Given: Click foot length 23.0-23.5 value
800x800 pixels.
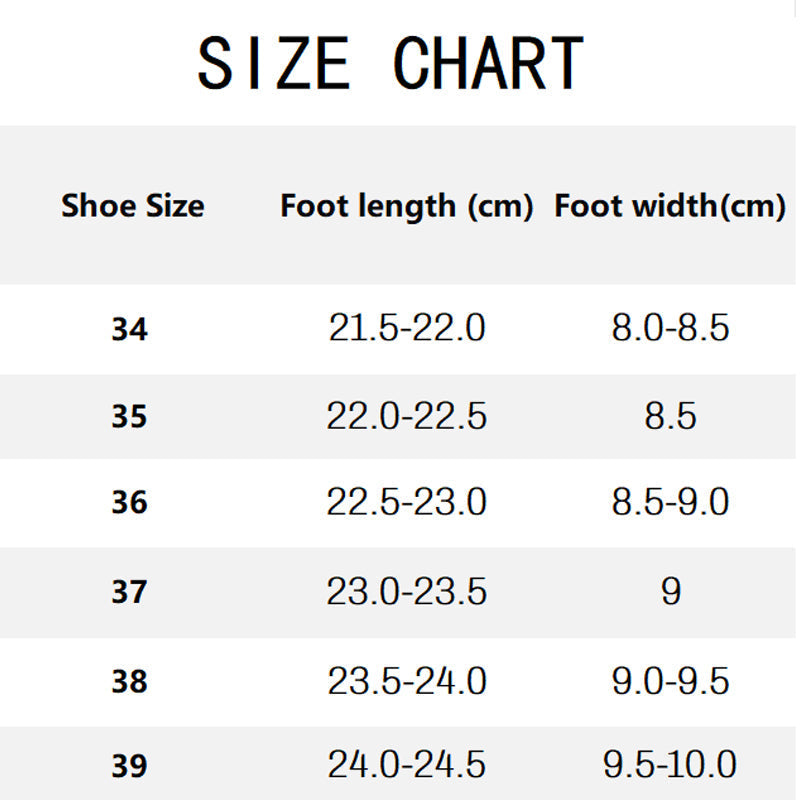Looking at the screenshot, I should pos(406,591).
